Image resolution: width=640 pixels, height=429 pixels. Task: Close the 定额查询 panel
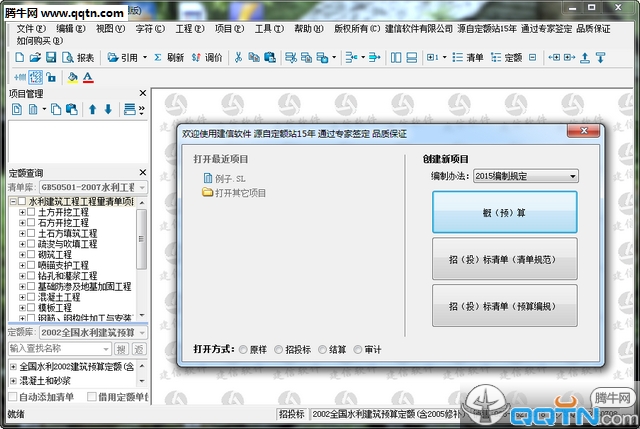[x=142, y=172]
